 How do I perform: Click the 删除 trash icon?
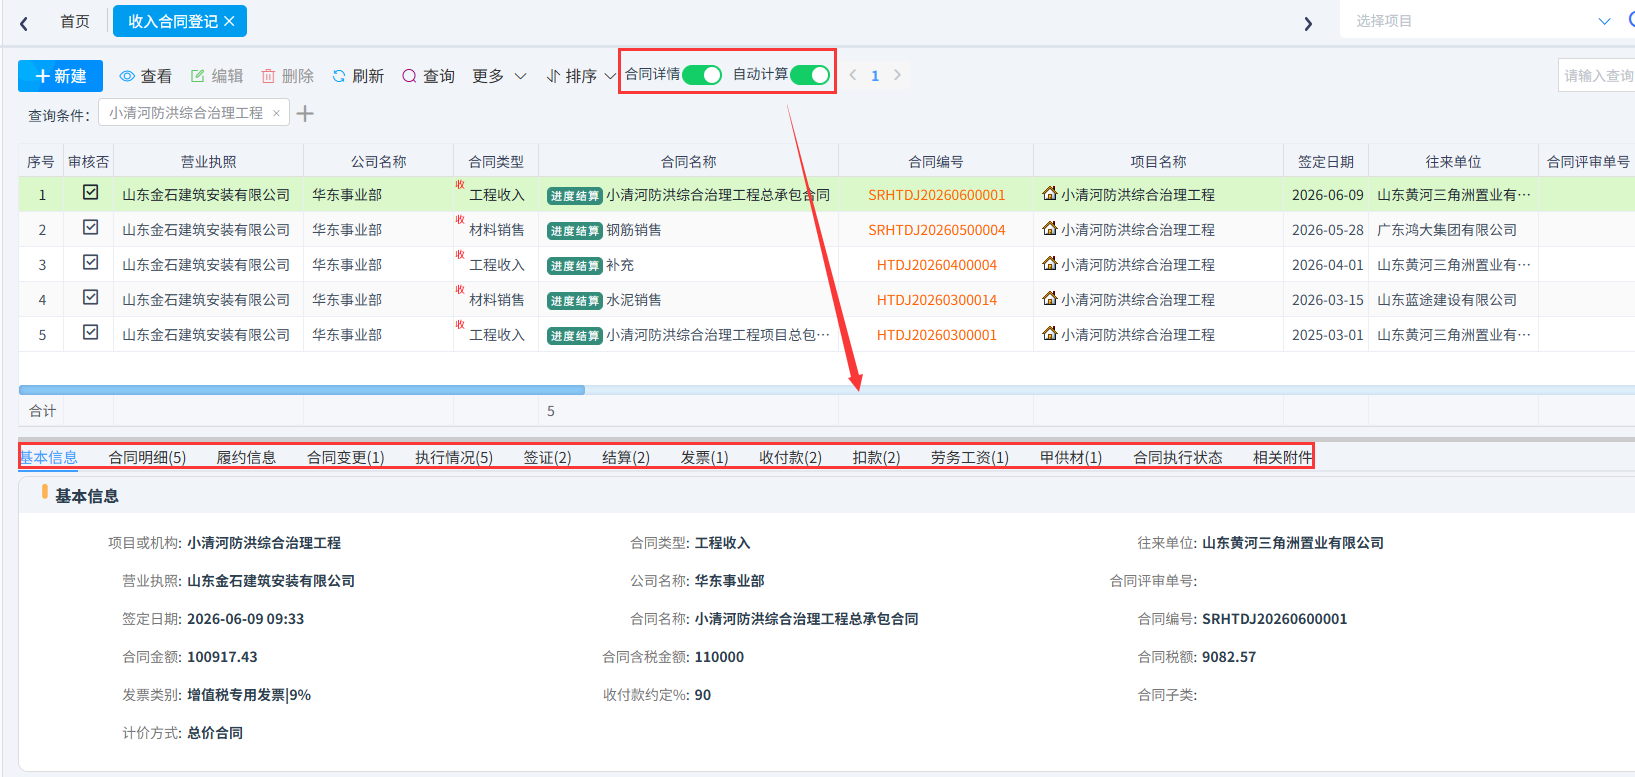click(268, 76)
